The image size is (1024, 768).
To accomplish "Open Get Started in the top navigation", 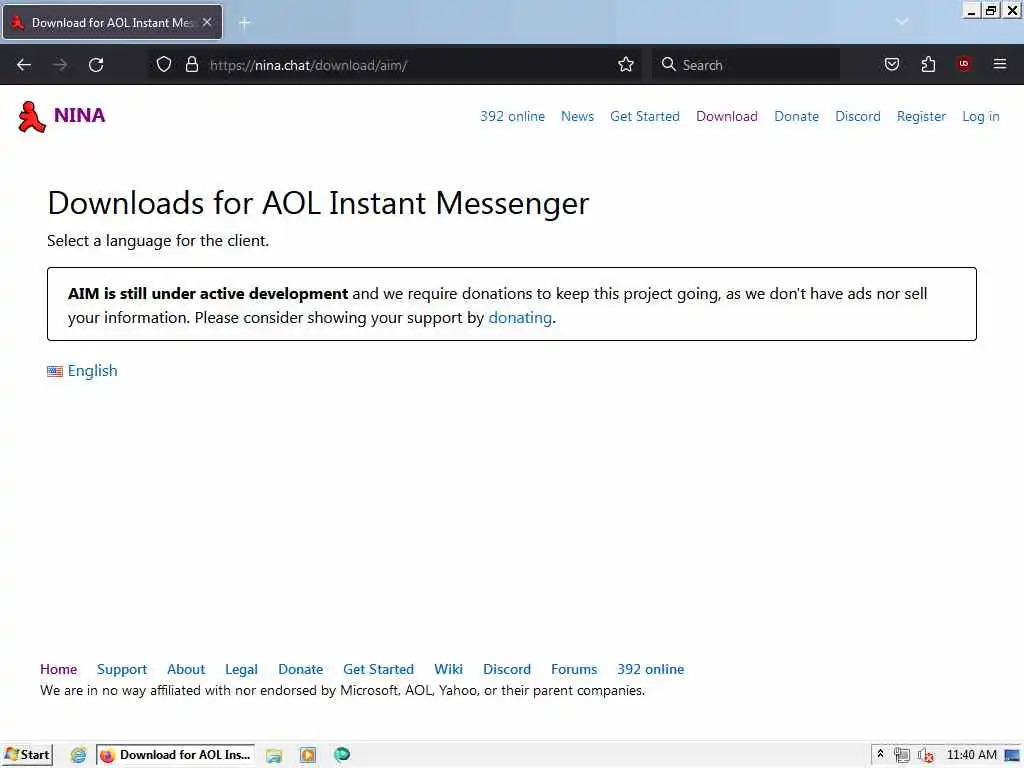I will point(645,116).
